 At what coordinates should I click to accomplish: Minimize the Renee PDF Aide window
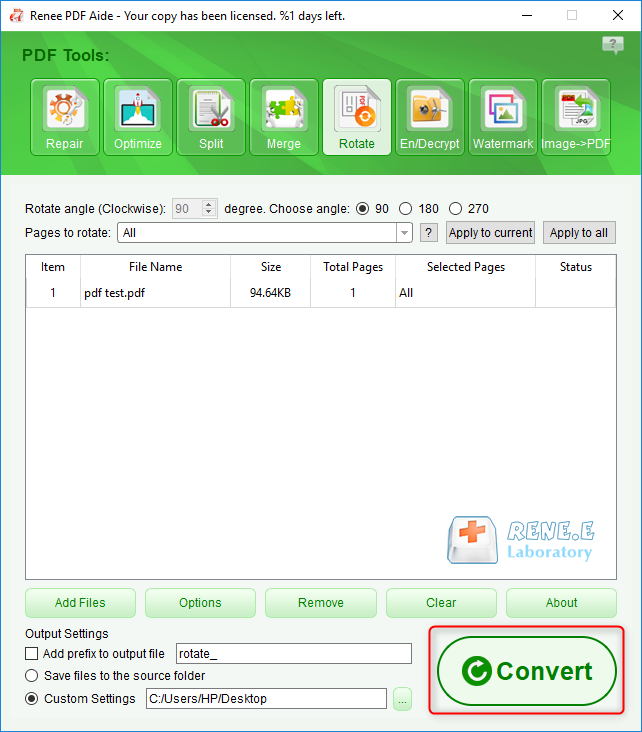coord(527,15)
